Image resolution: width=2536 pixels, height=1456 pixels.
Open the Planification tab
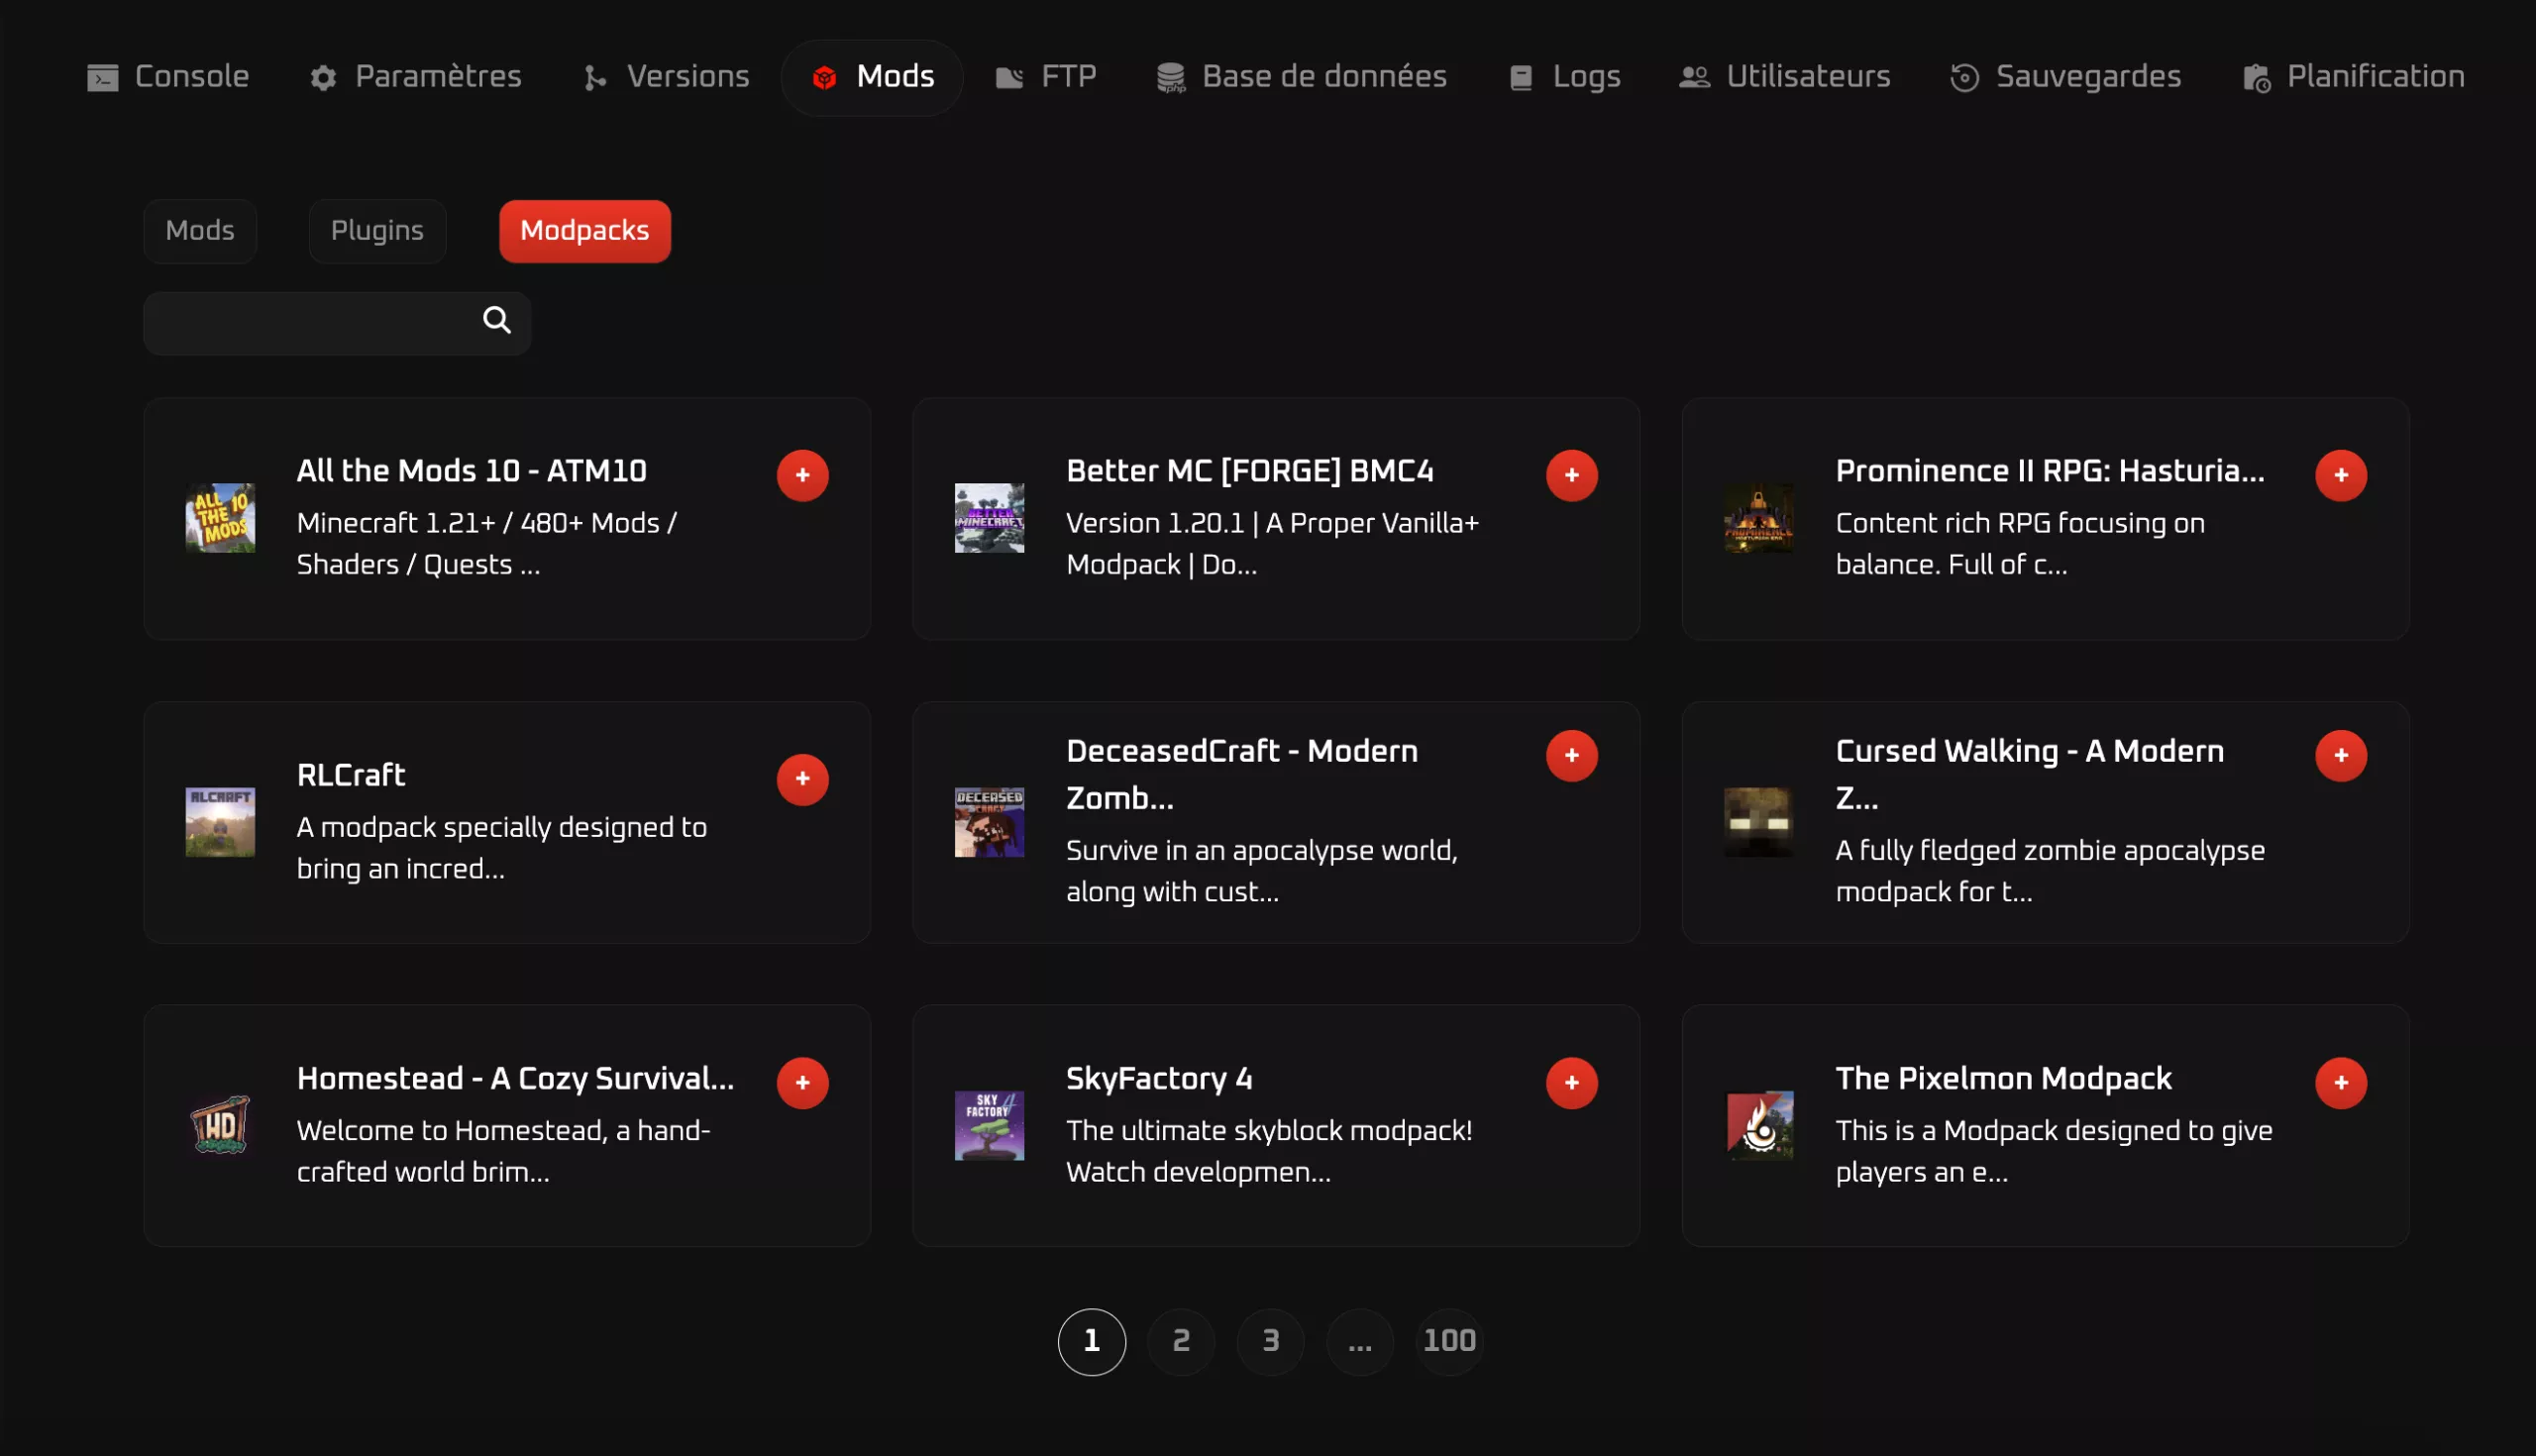pyautogui.click(x=2354, y=77)
